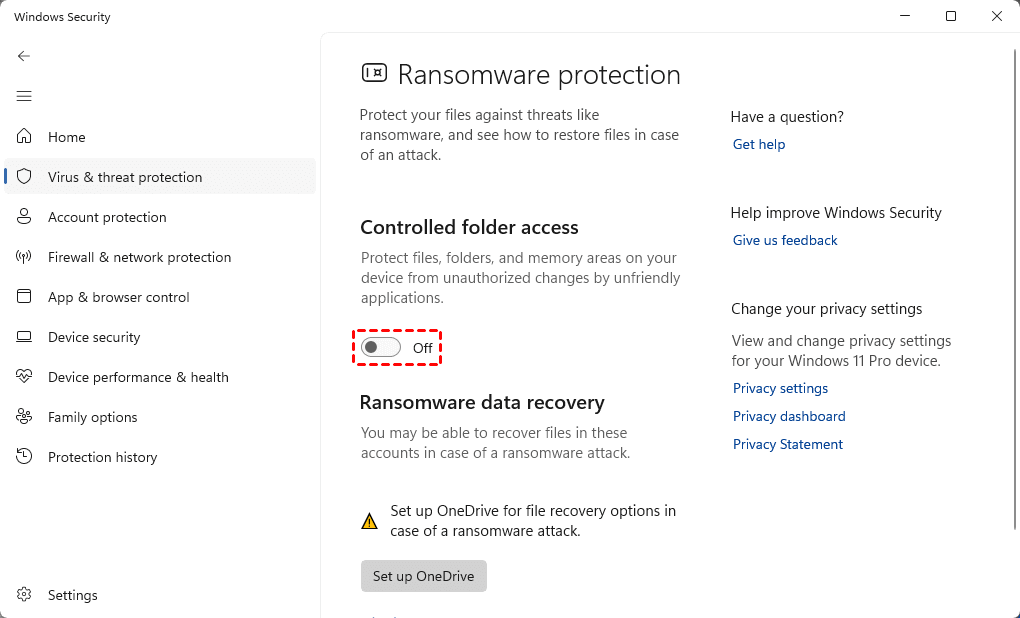Click the Device performance & health heart icon
The width and height of the screenshot is (1020, 618).
25,377
